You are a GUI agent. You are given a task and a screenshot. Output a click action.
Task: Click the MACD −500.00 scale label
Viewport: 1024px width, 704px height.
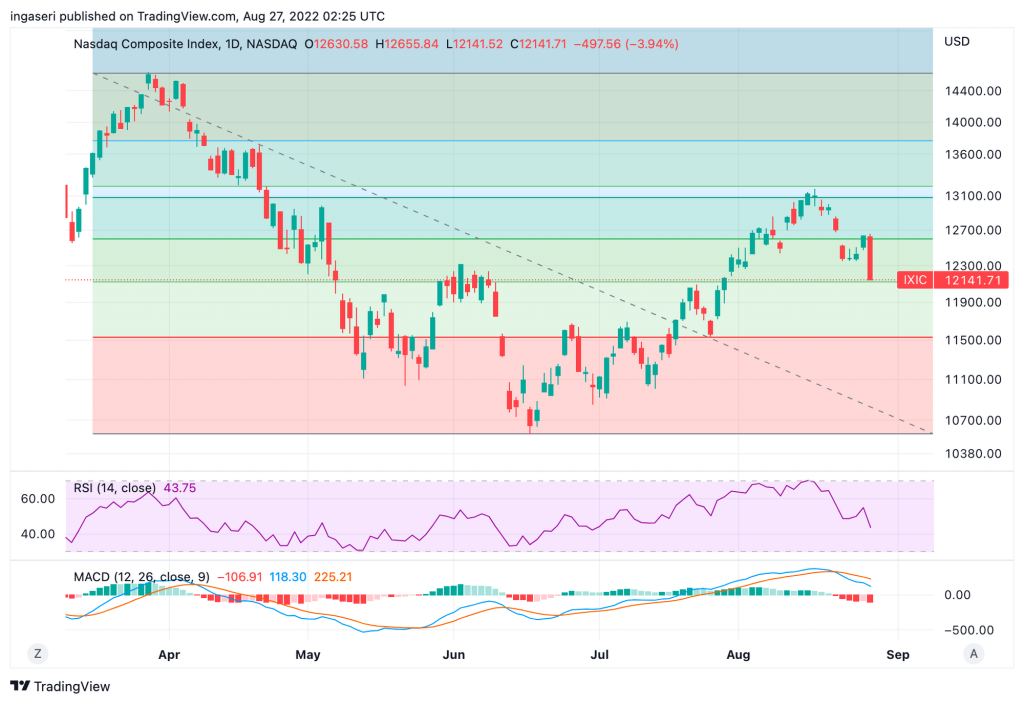pyautogui.click(x=969, y=630)
